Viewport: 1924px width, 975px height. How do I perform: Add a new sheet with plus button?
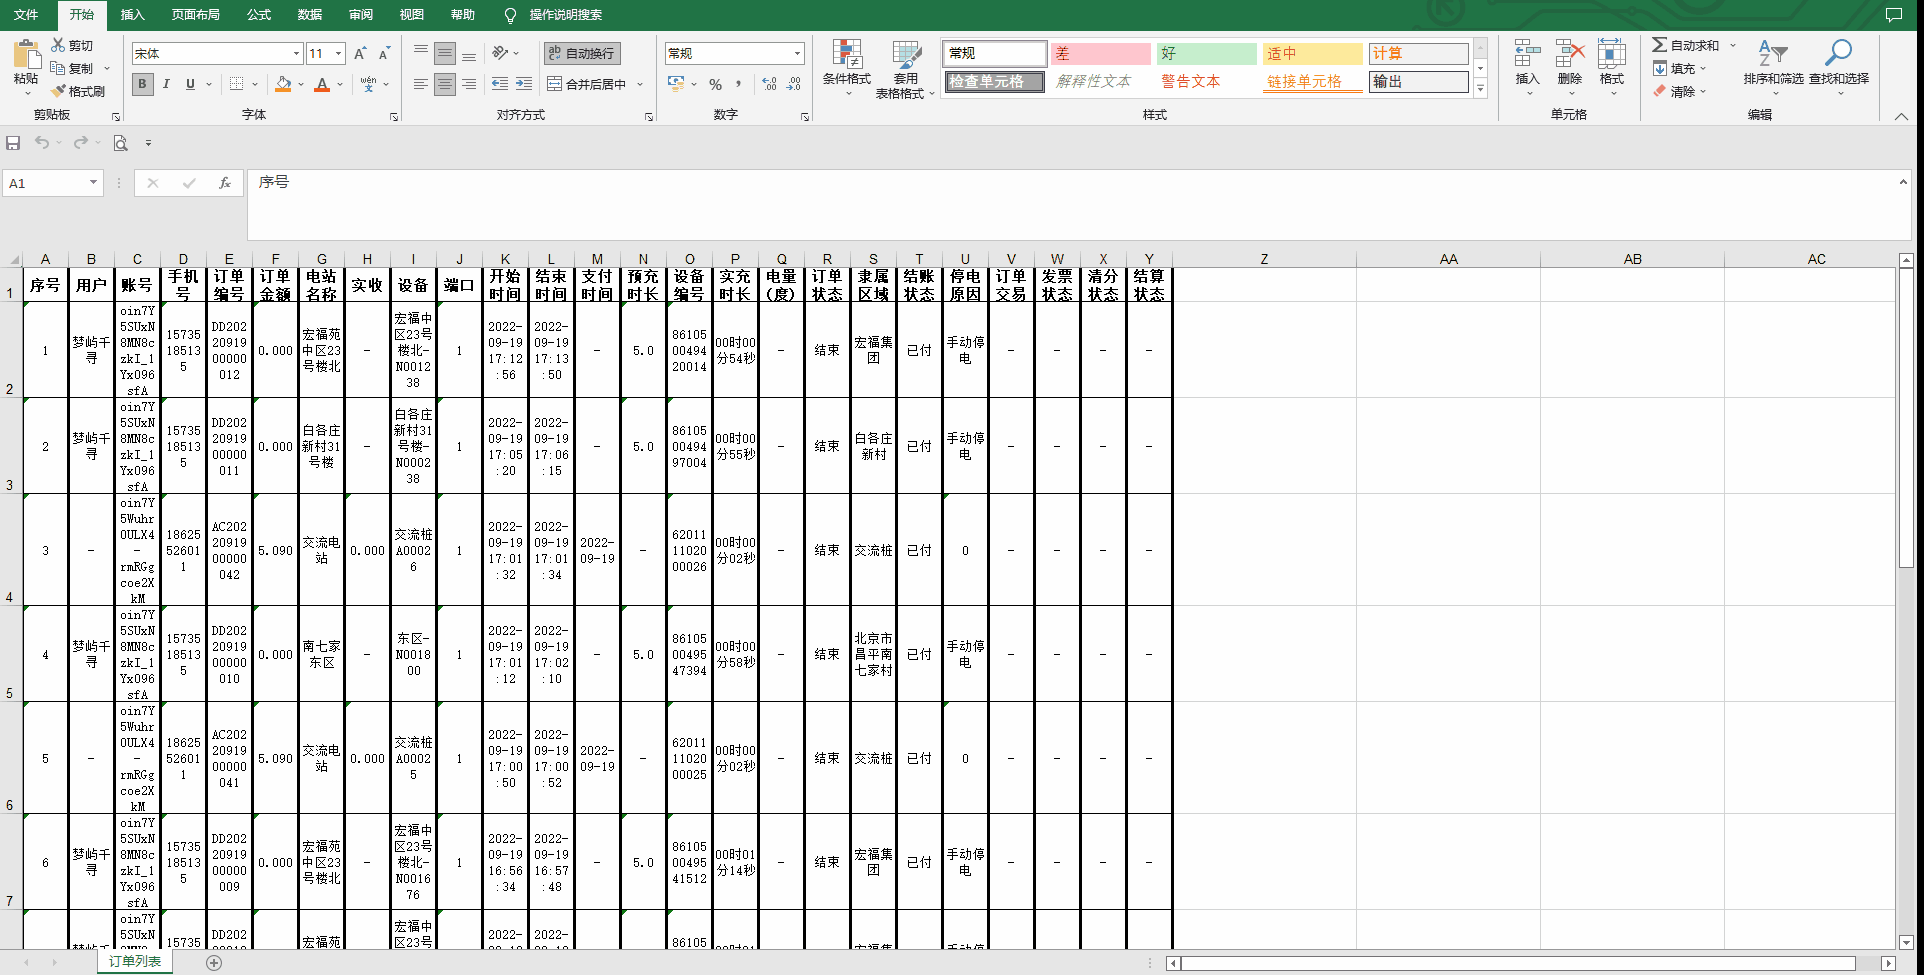click(214, 962)
